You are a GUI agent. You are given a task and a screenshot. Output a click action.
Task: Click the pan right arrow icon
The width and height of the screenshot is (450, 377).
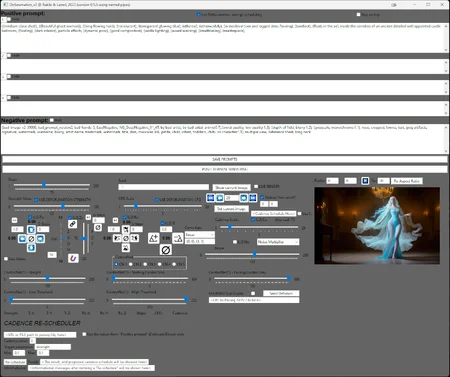coord(40,239)
